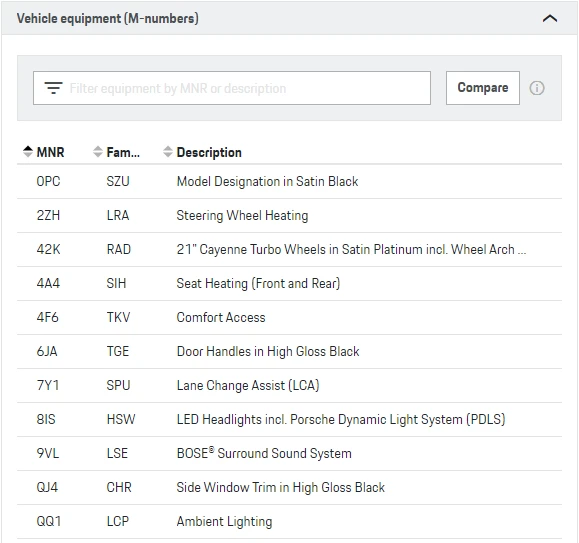Select the LED Headlights PDLS row
Viewport: 579px width, 543px height.
290,419
